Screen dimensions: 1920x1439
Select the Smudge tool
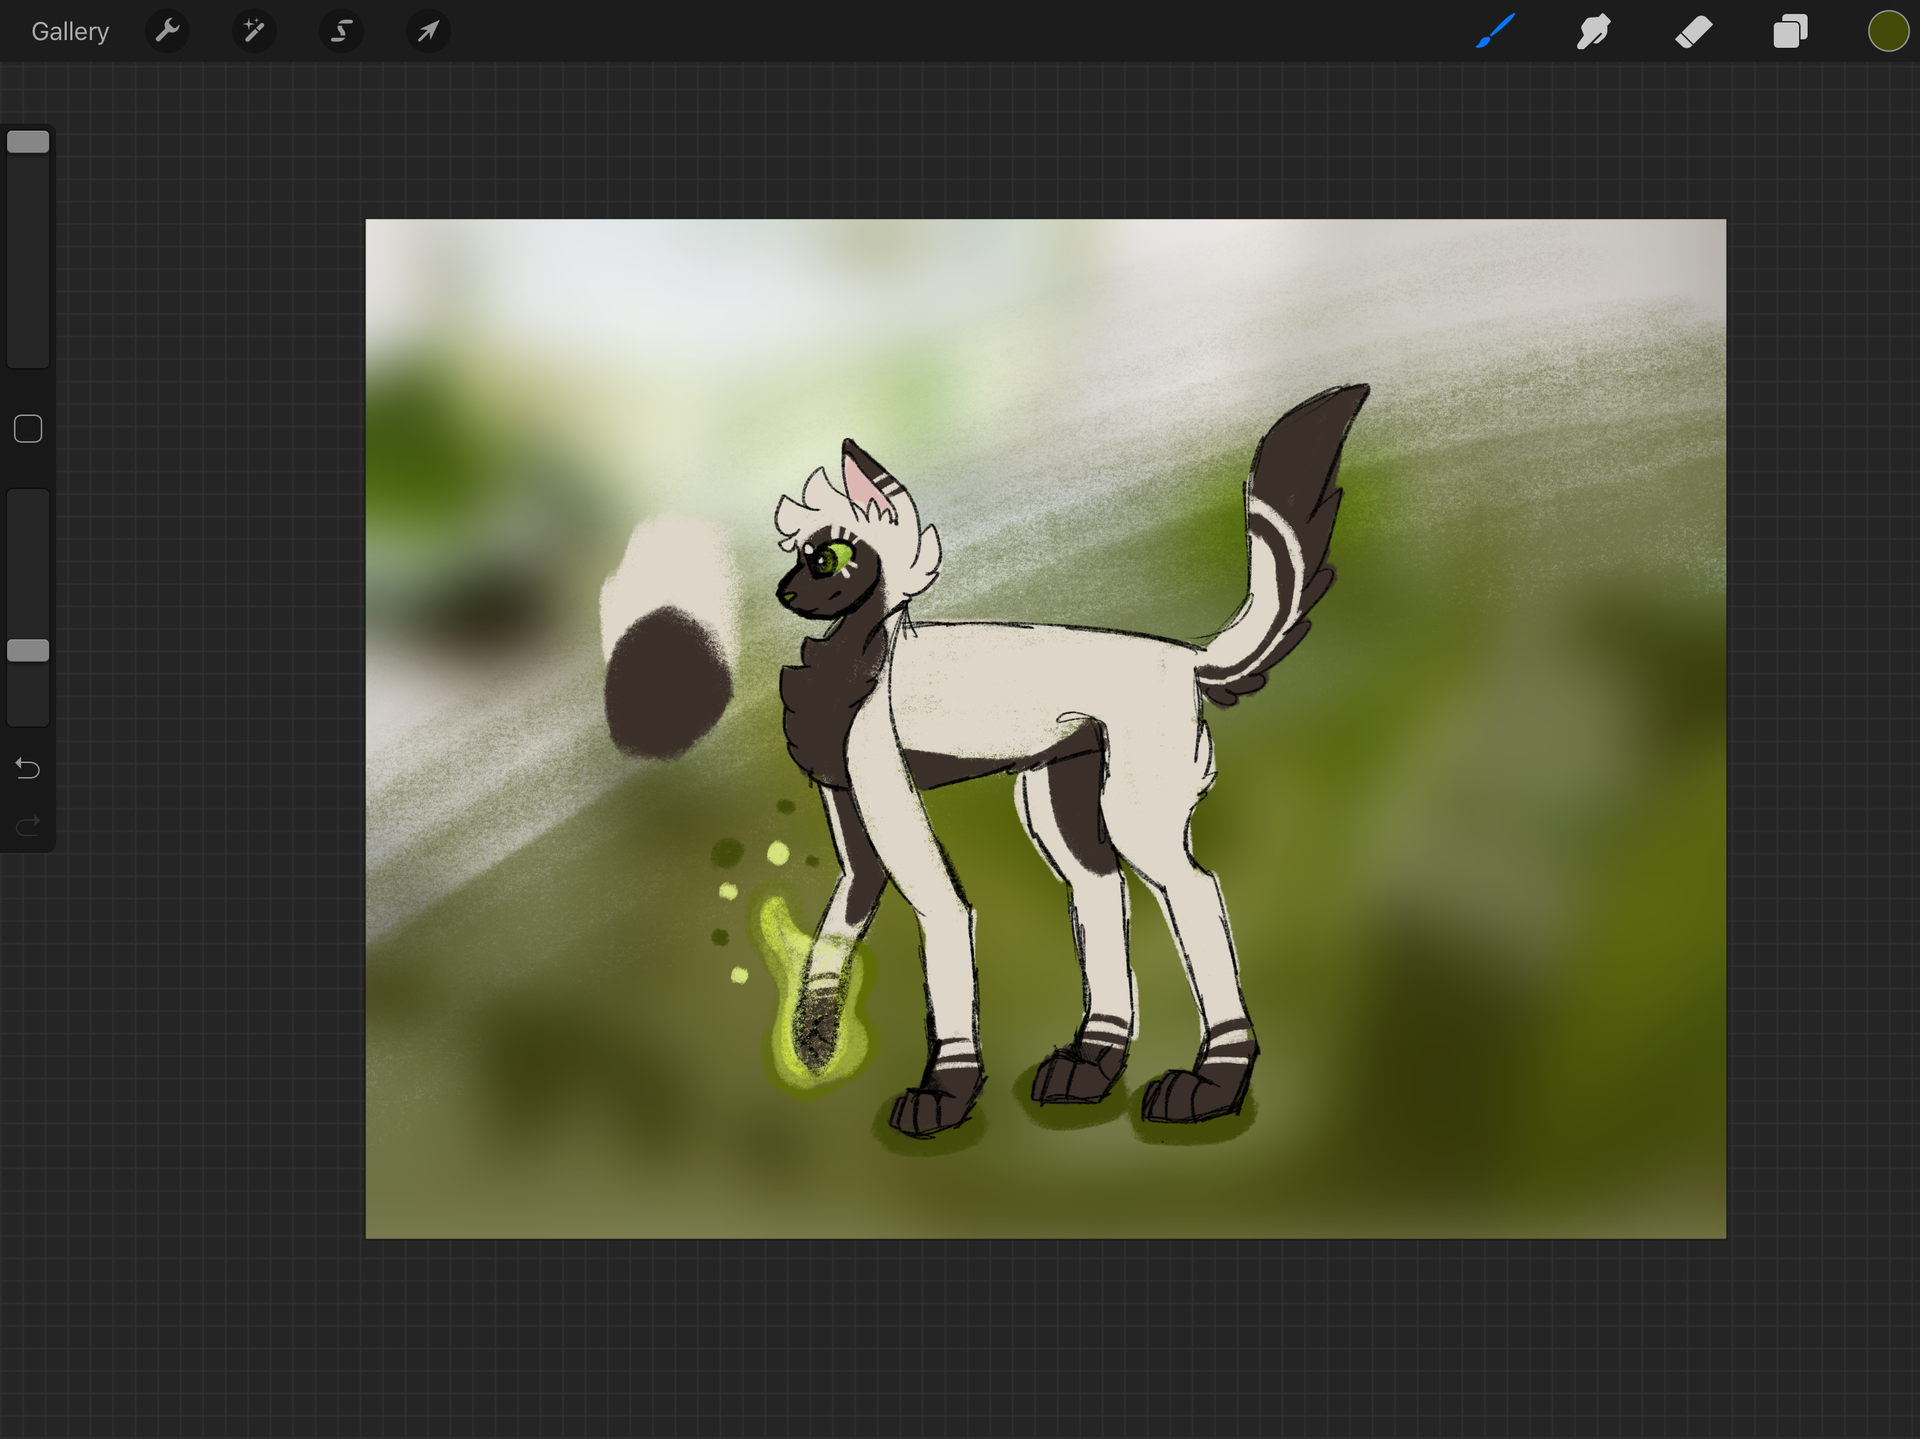[x=1594, y=31]
